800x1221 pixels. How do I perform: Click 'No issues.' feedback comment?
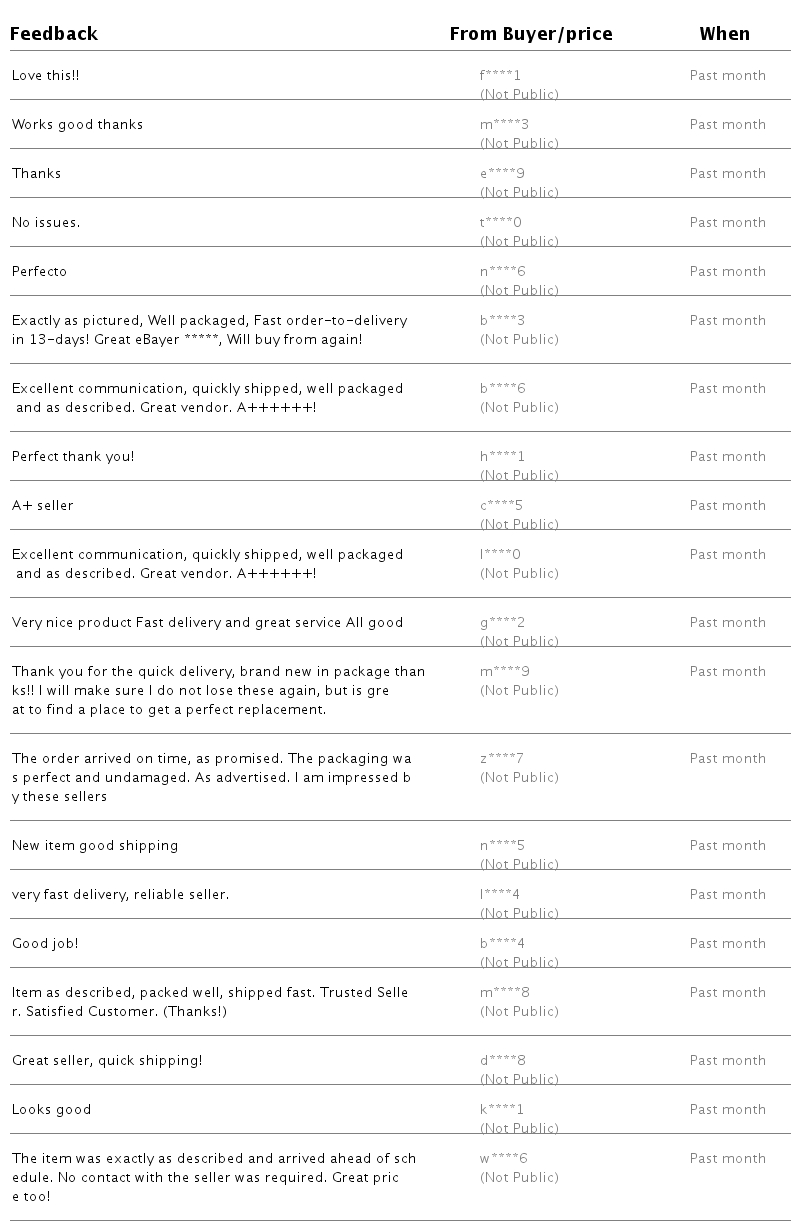(46, 222)
